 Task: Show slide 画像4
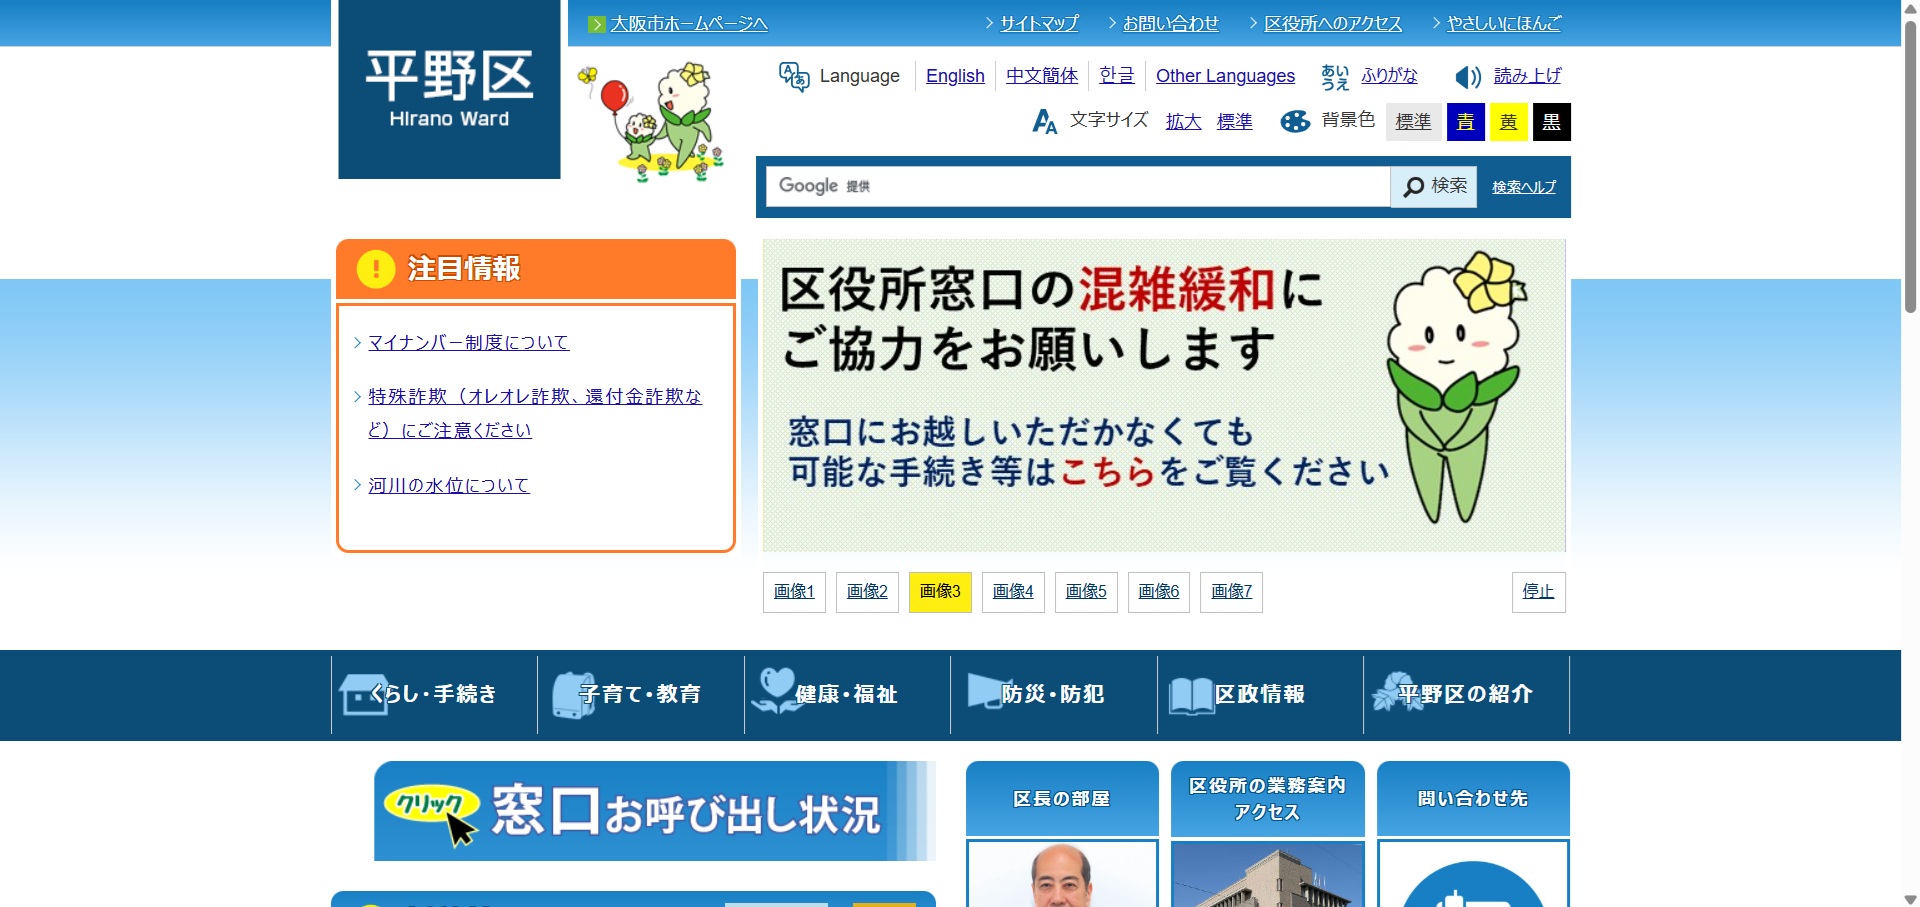1013,592
